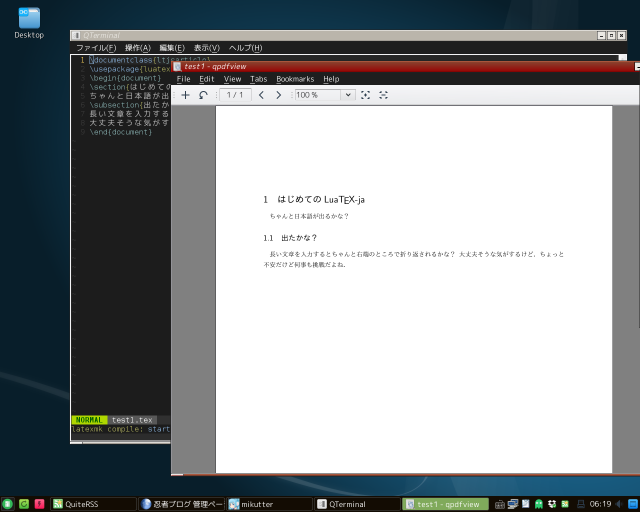Switch to QuiteRSS in the taskbar
The width and height of the screenshot is (640, 512).
point(93,504)
